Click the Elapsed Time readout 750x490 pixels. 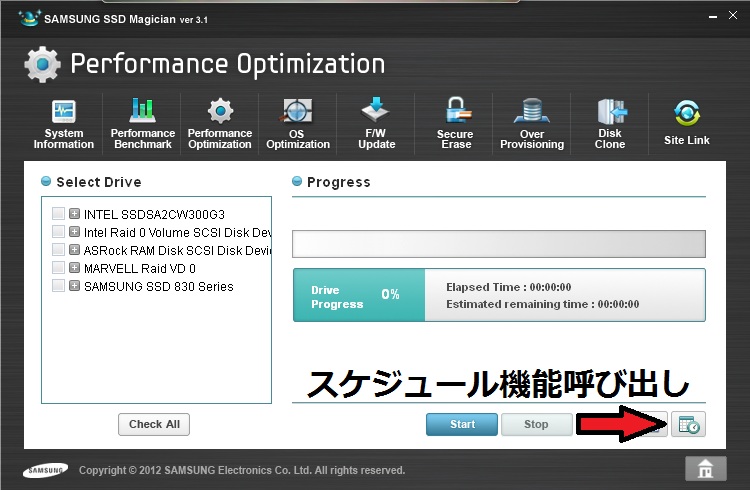point(508,287)
